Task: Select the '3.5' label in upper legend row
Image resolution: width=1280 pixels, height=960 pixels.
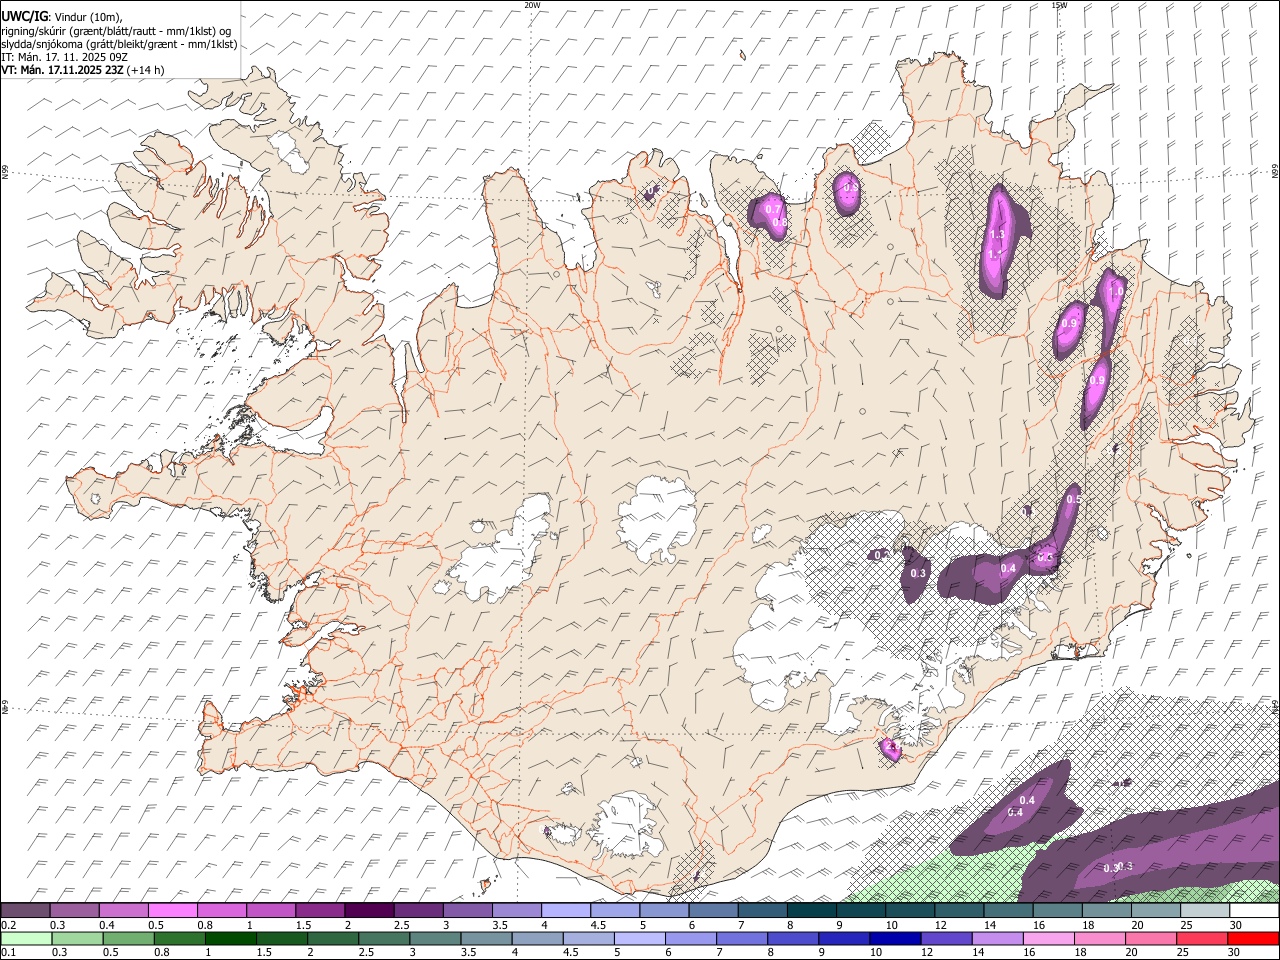Action: click(500, 925)
